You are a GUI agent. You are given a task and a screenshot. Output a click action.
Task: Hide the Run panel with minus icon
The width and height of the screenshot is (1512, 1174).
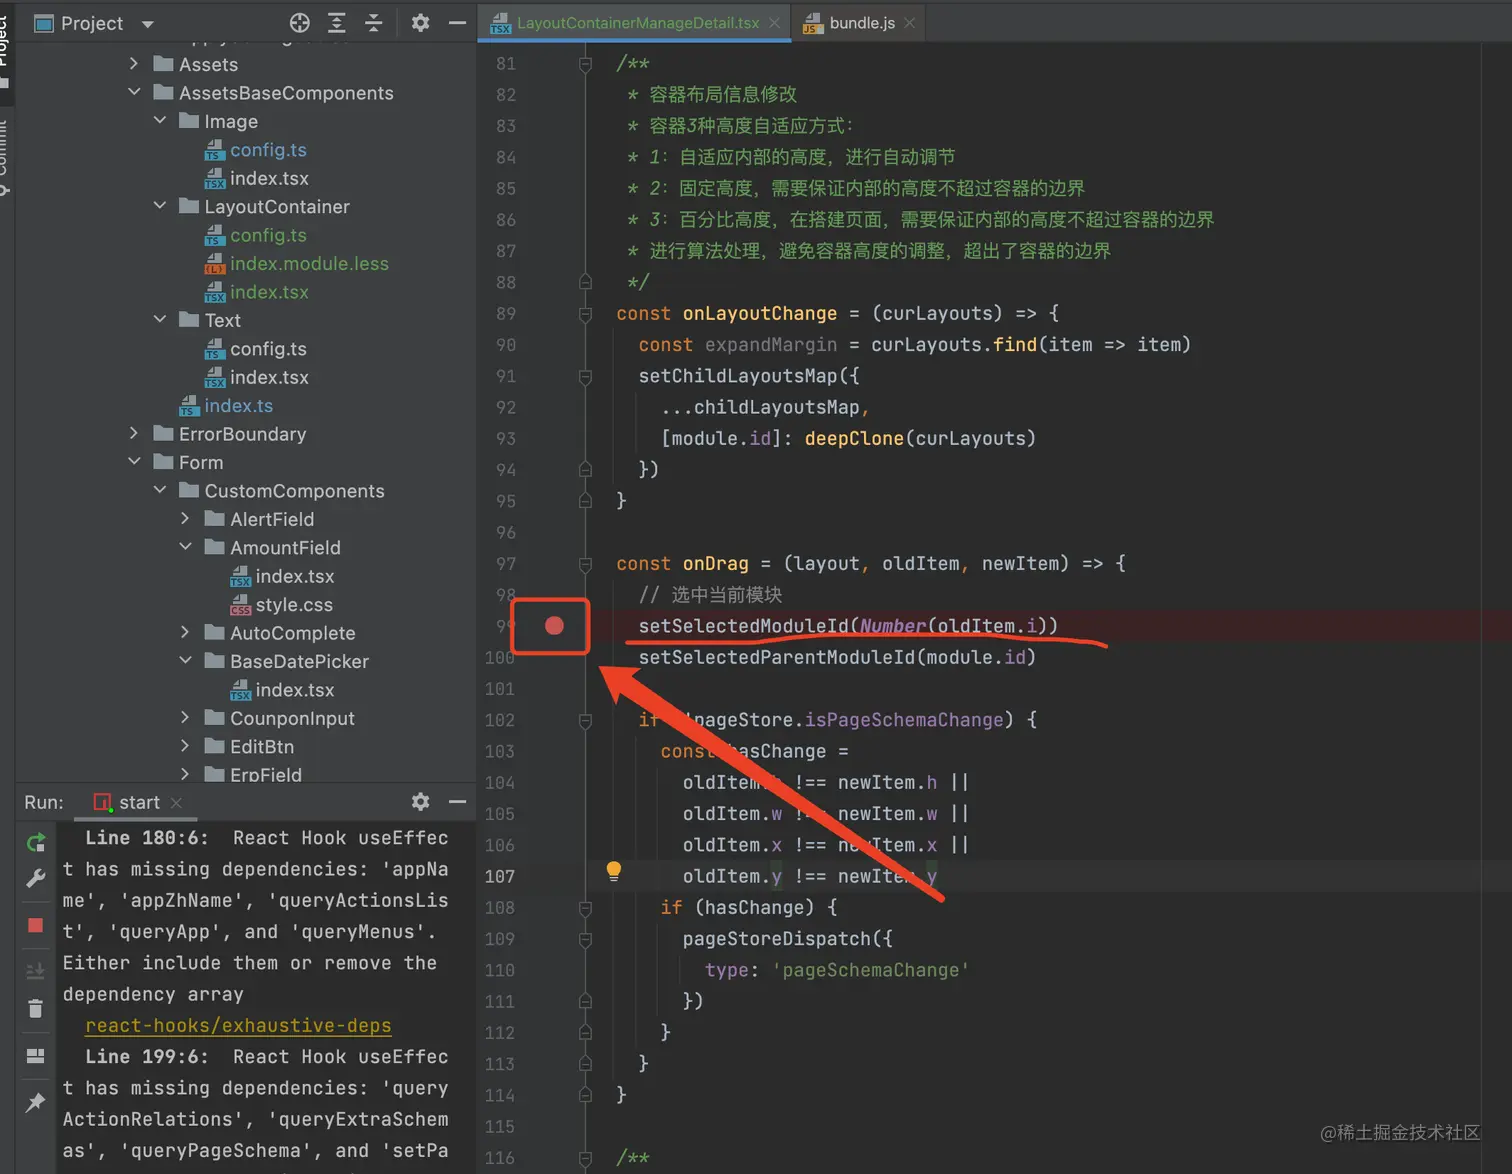point(457,802)
